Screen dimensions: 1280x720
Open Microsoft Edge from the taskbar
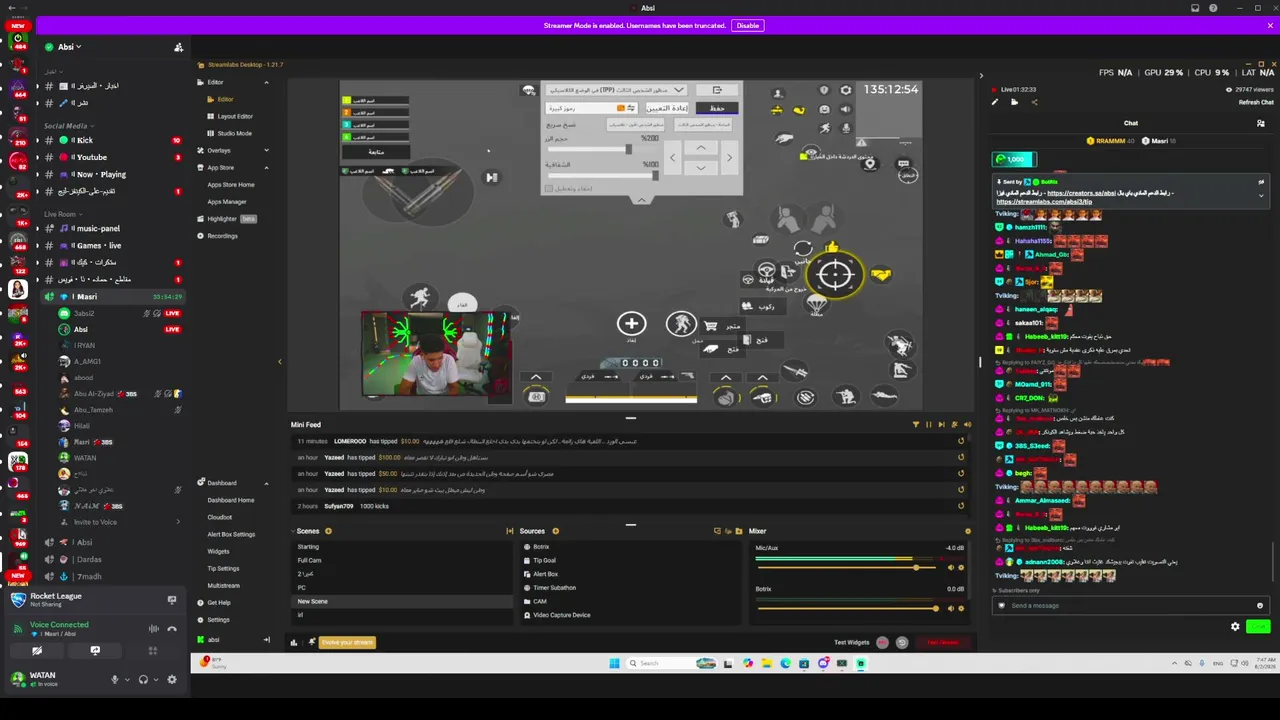(x=785, y=663)
